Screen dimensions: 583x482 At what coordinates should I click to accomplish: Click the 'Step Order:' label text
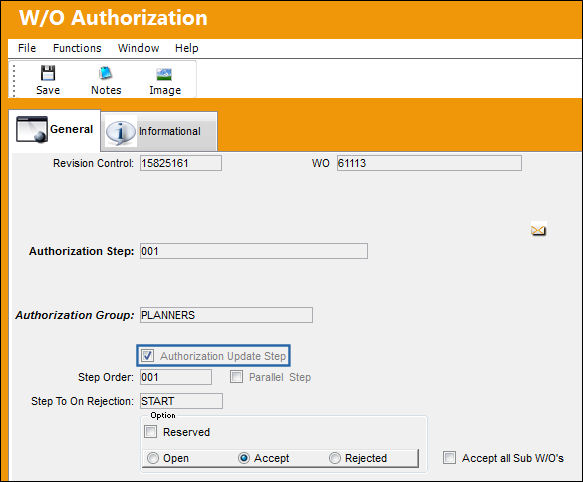pos(106,377)
